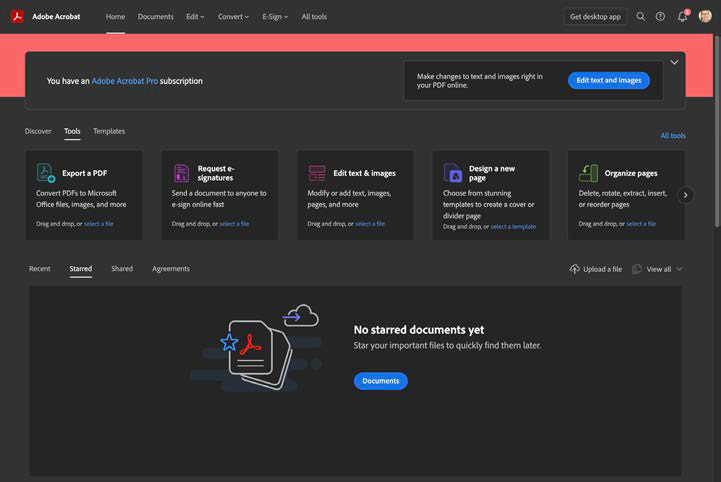Image resolution: width=721 pixels, height=482 pixels.
Task: Switch to the Agreements tab
Action: [171, 269]
